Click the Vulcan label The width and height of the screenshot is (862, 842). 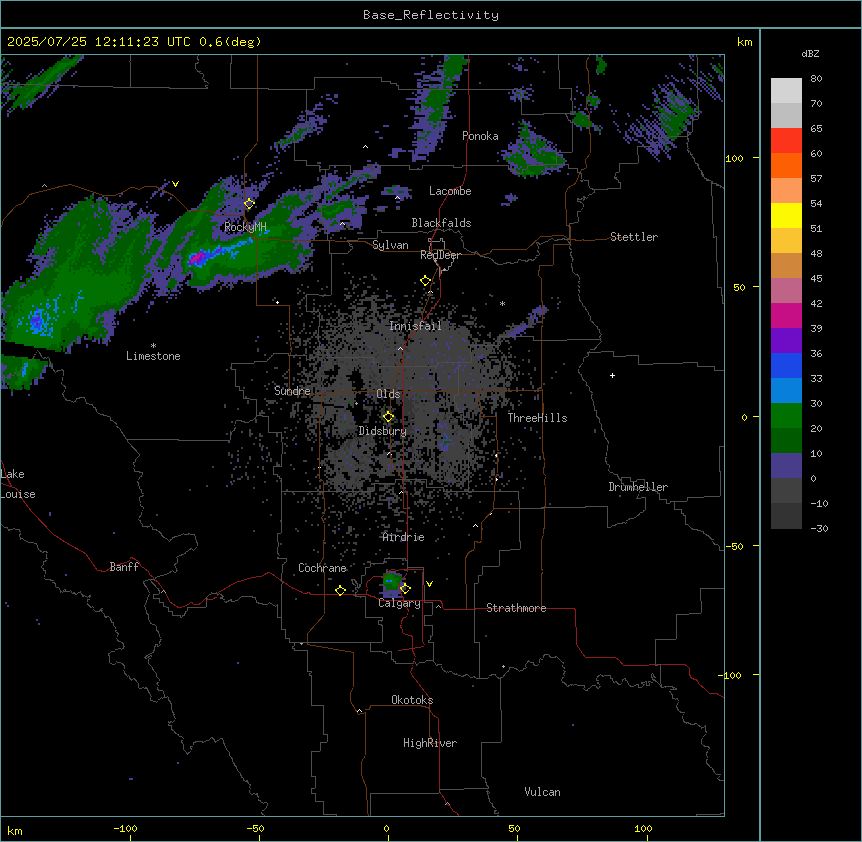pos(542,792)
